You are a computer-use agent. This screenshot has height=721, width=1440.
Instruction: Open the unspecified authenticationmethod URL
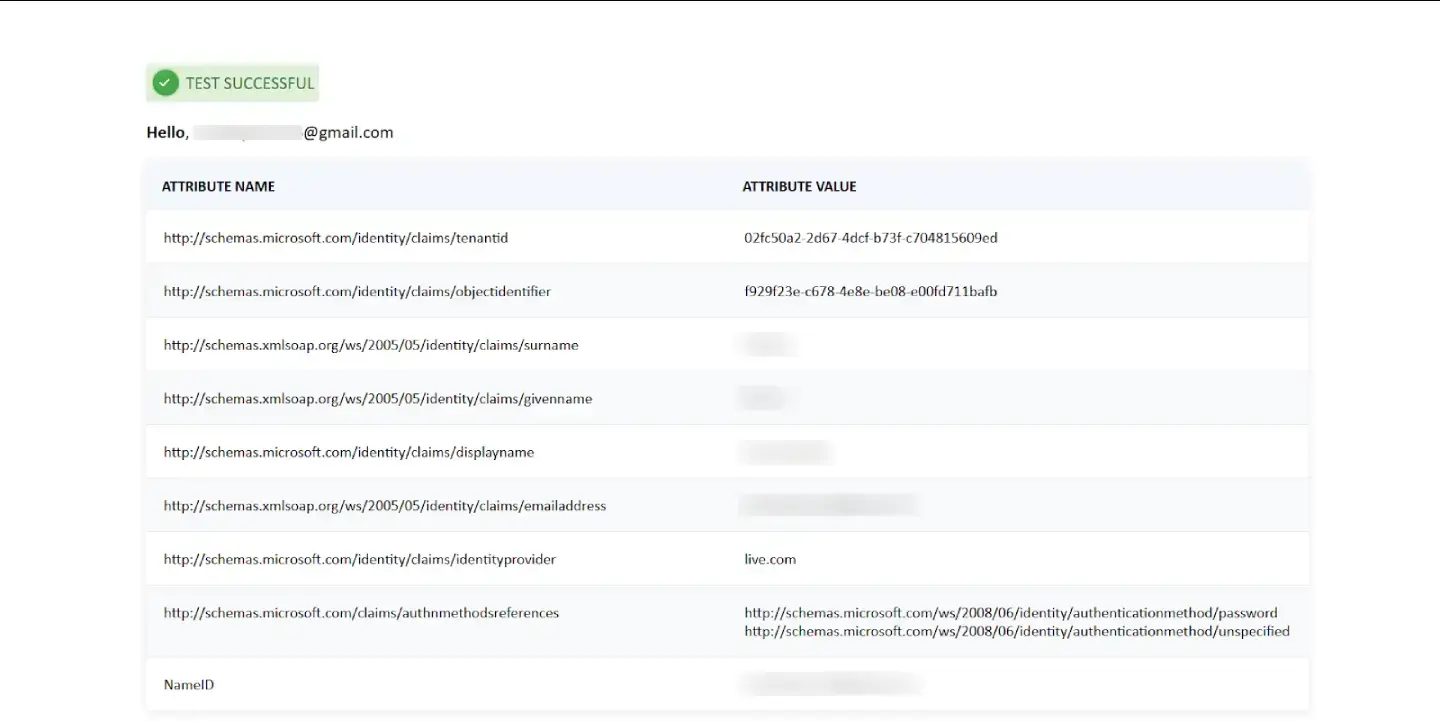coord(1016,631)
